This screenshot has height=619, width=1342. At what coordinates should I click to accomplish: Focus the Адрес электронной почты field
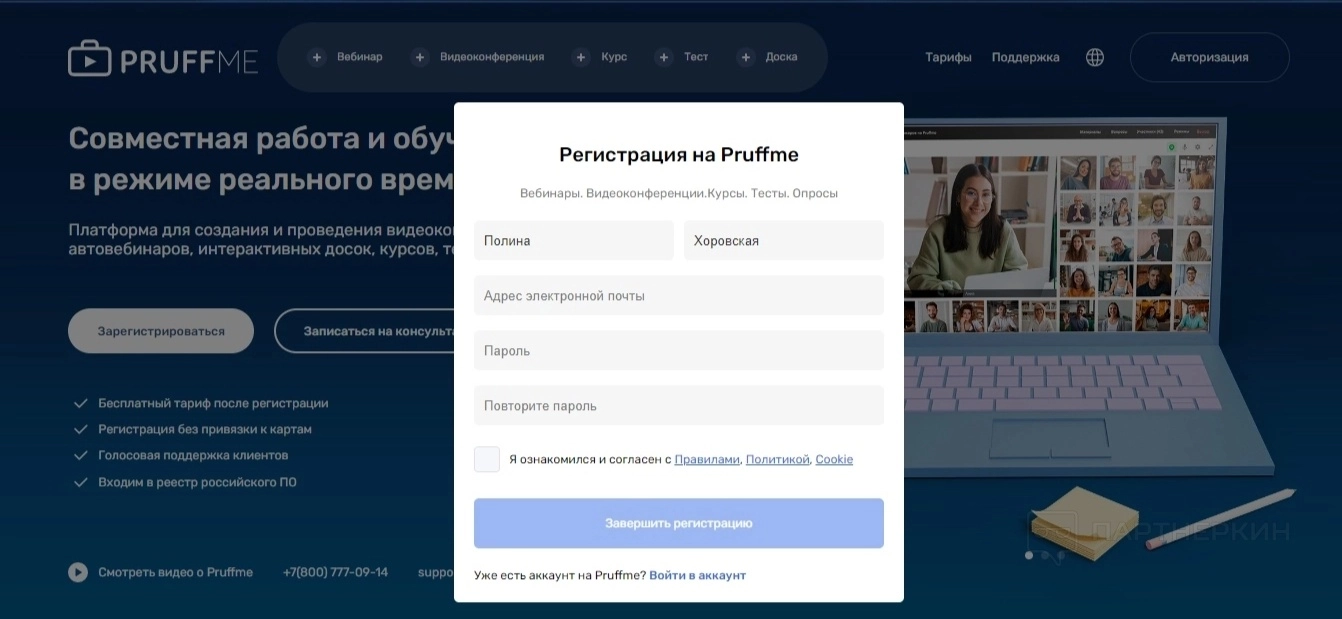click(679, 295)
